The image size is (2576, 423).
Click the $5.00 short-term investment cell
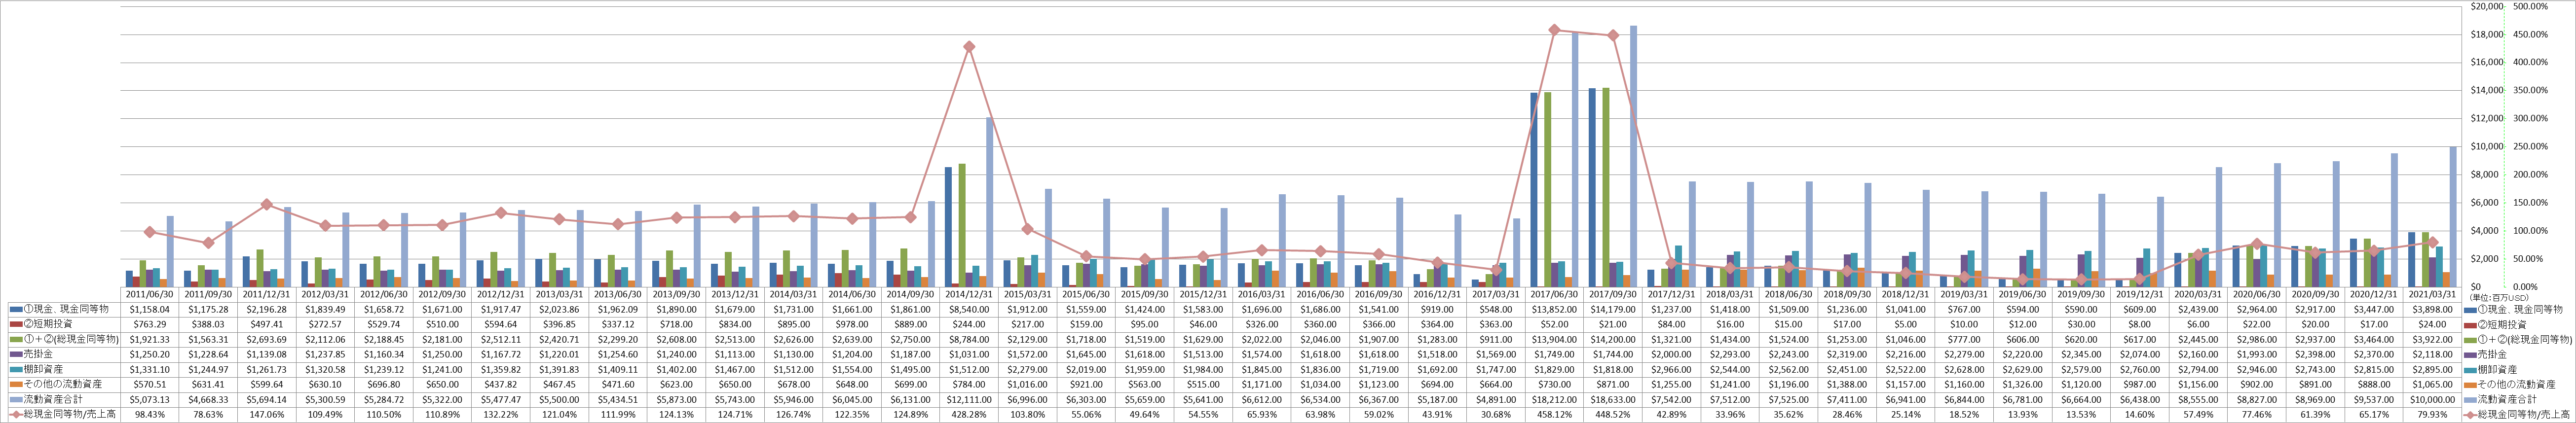pyautogui.click(x=1906, y=325)
